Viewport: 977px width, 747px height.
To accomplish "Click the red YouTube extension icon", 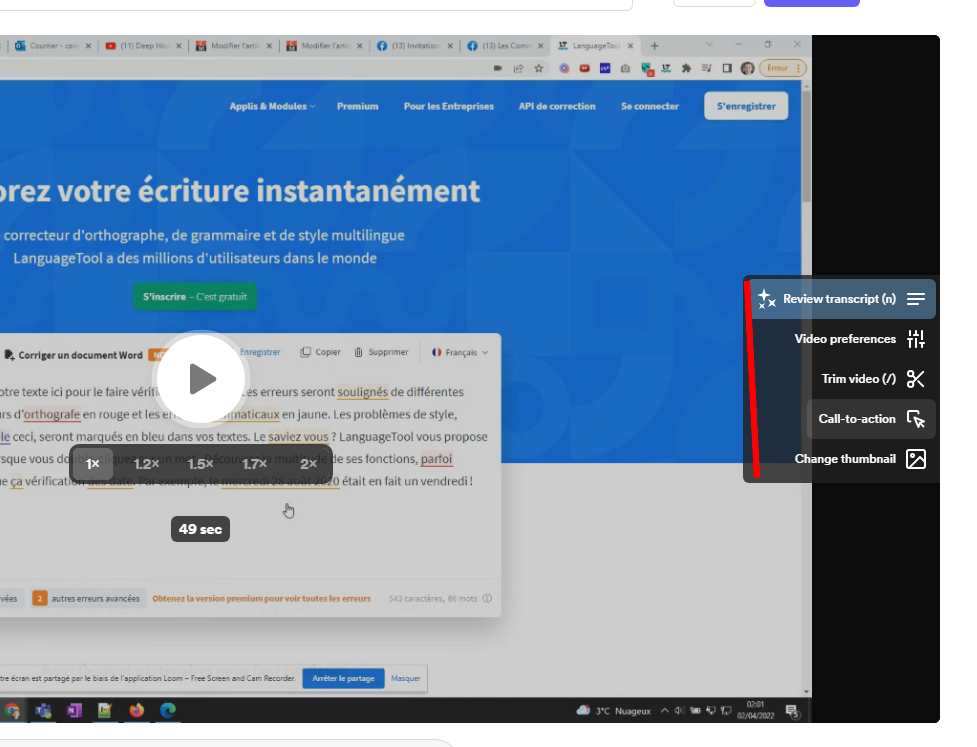I will [x=584, y=68].
